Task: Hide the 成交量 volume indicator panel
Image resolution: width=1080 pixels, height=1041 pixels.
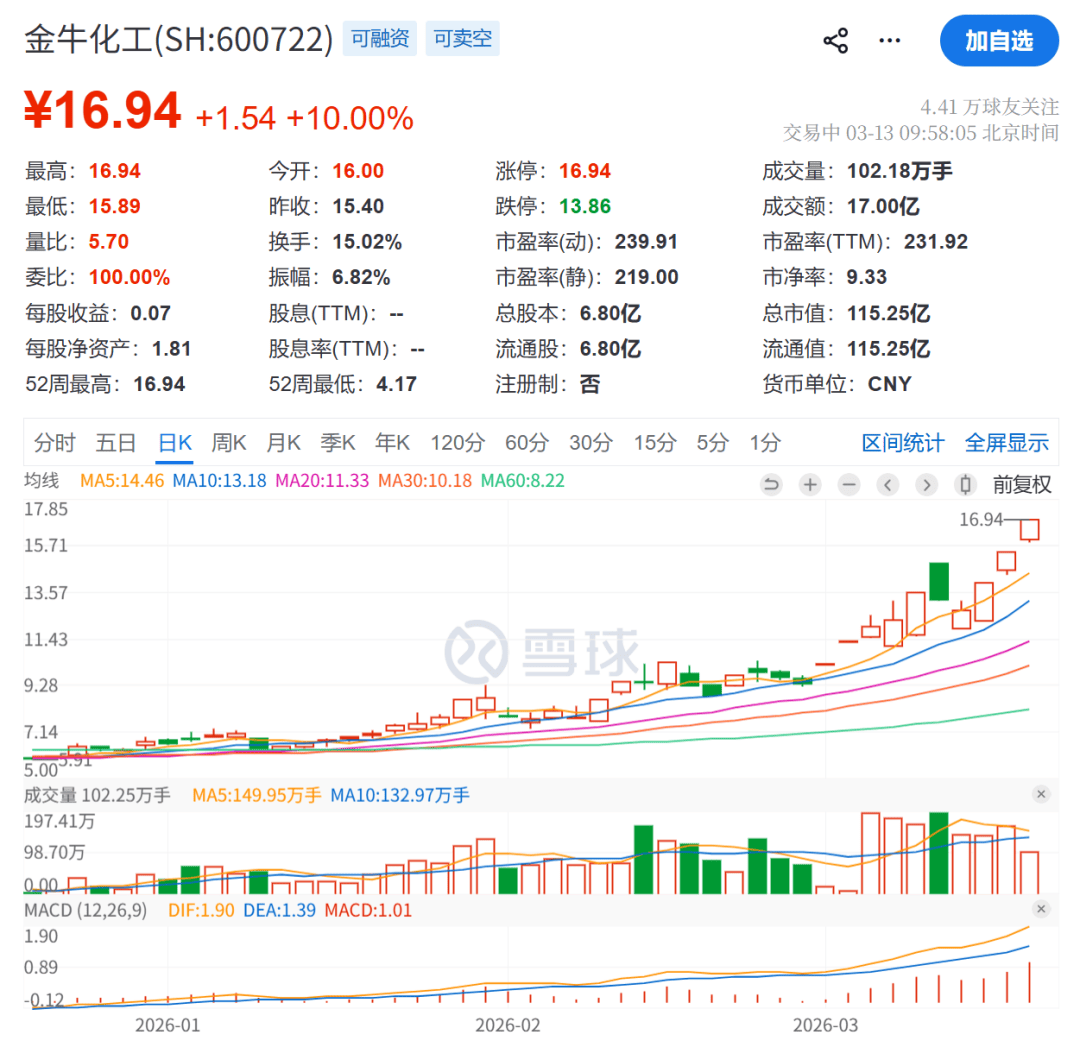Action: (1042, 794)
